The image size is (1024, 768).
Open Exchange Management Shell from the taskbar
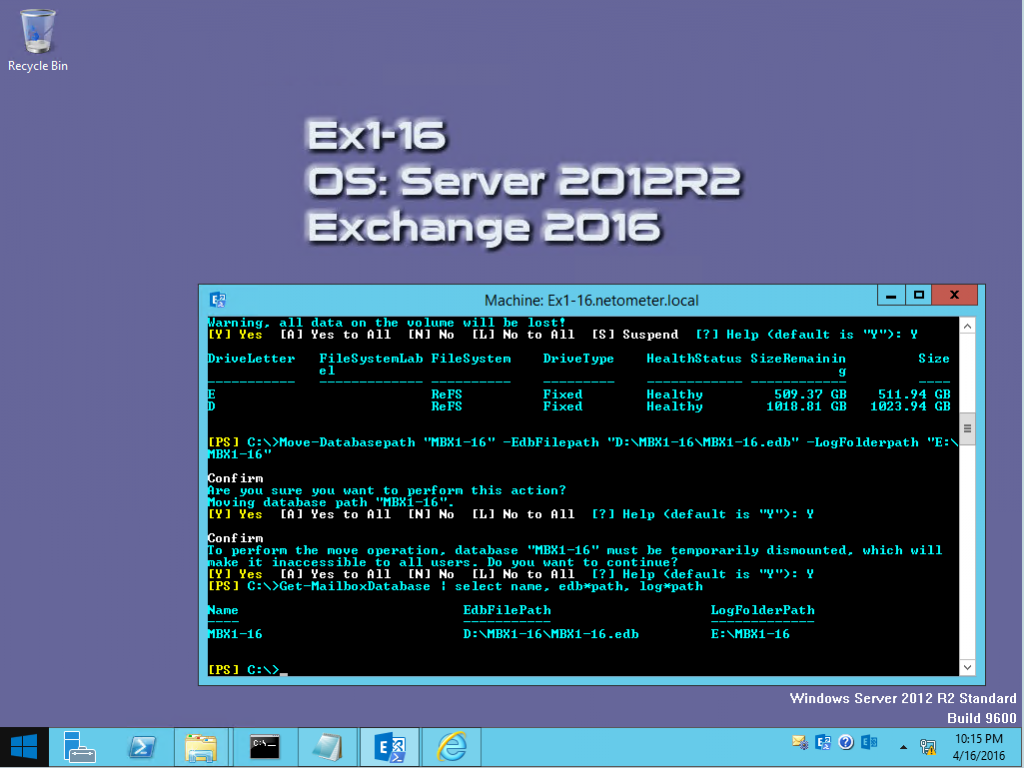pos(389,746)
